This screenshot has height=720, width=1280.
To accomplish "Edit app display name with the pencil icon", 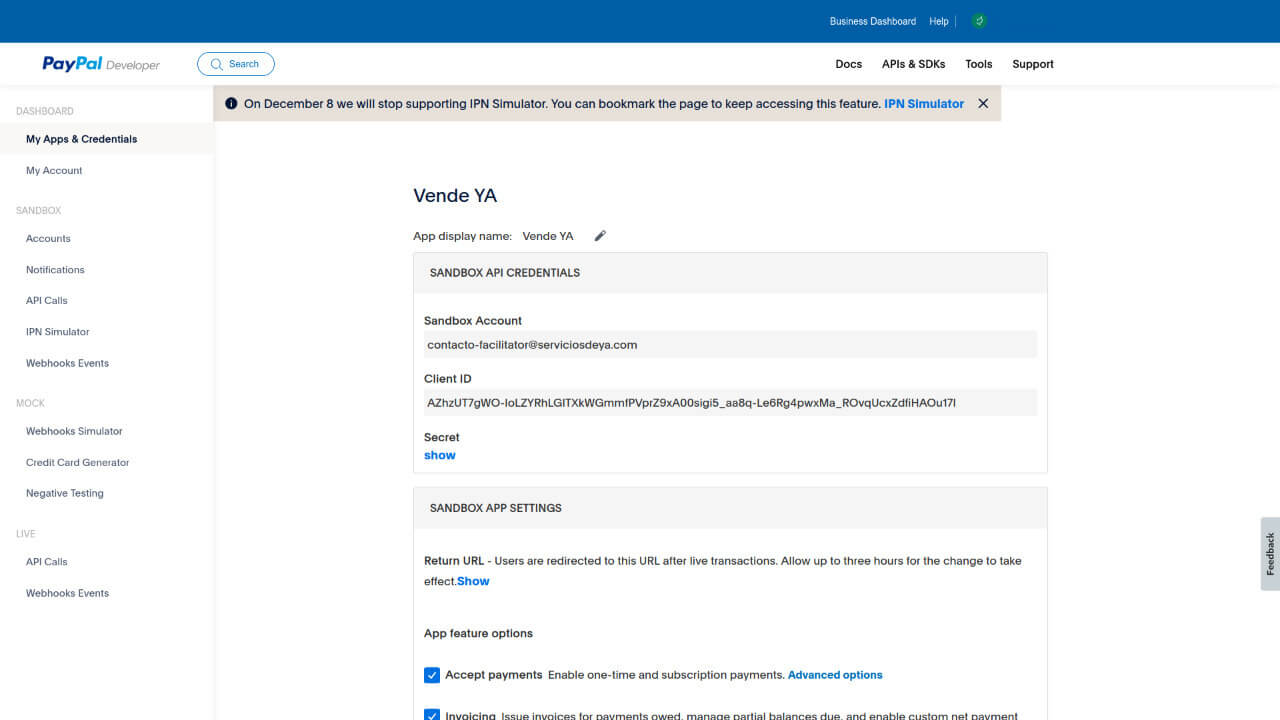I will [x=600, y=236].
